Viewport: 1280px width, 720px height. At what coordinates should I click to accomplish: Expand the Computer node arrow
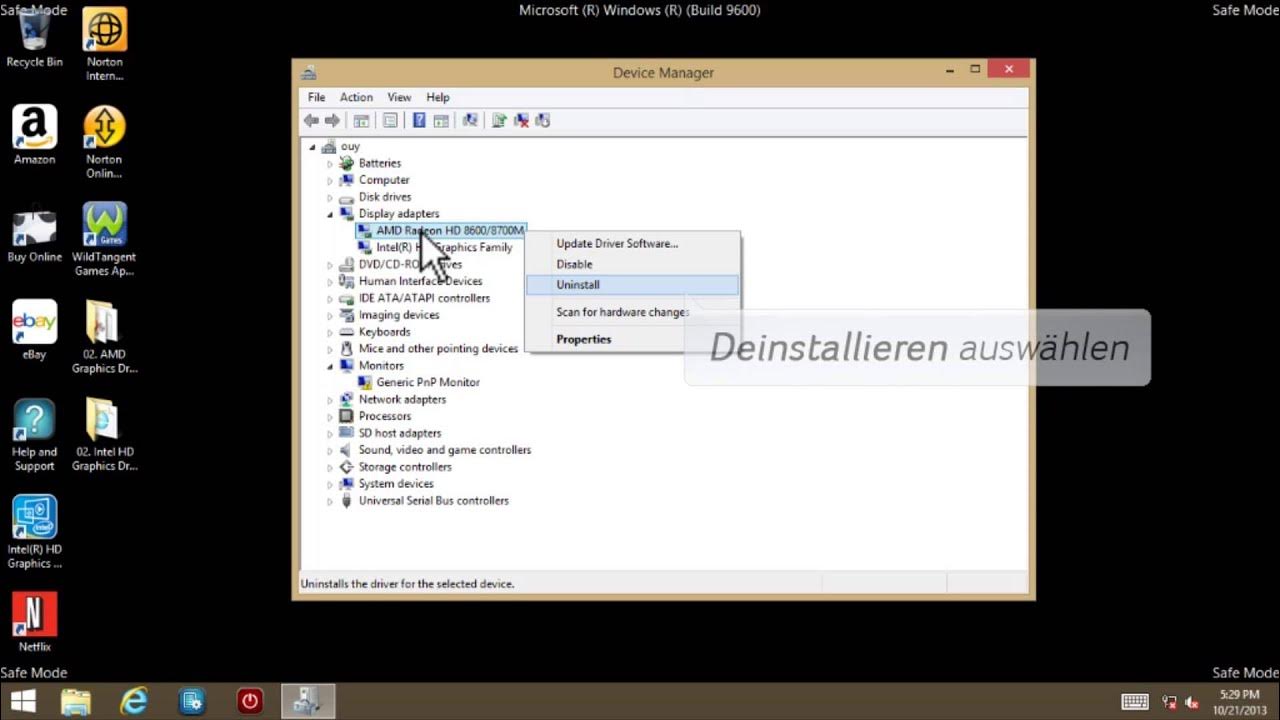pyautogui.click(x=330, y=180)
